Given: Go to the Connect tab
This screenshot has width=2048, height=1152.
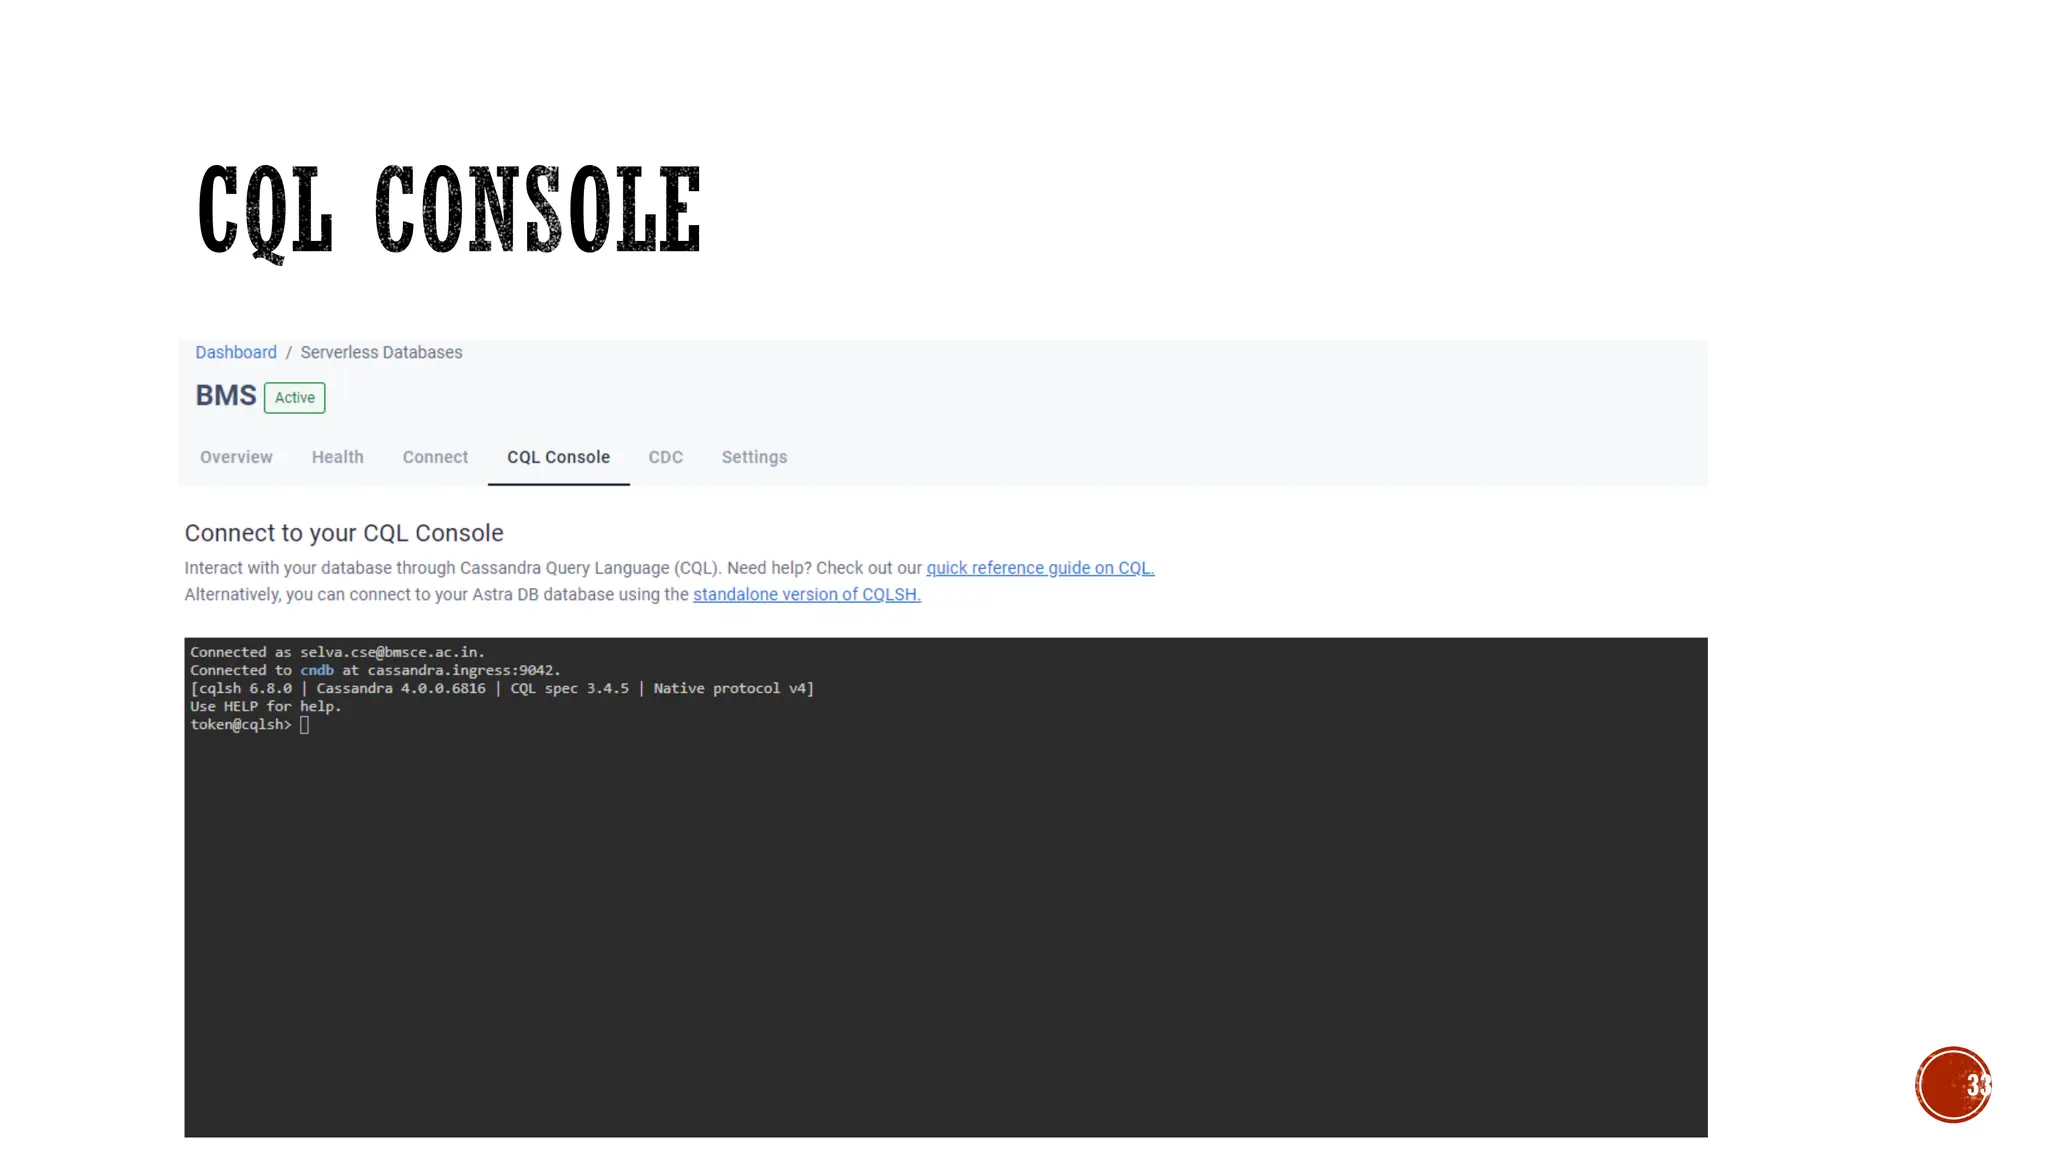Looking at the screenshot, I should 435,457.
